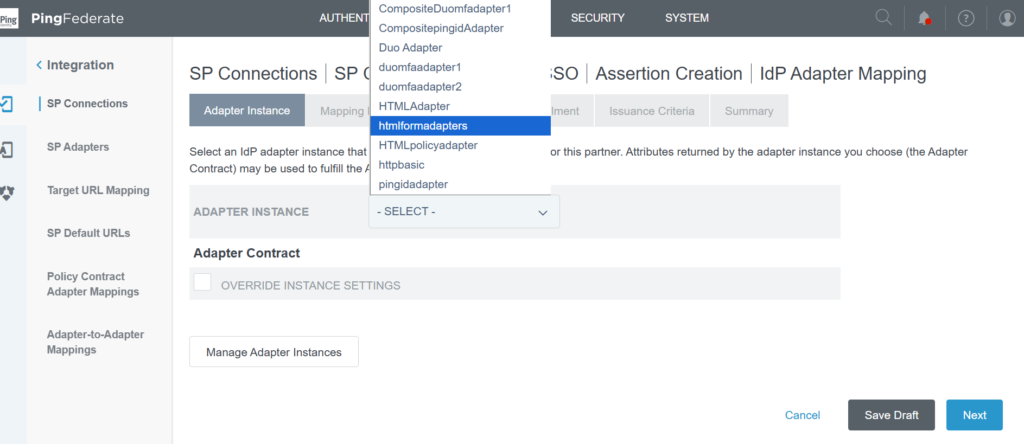This screenshot has width=1024, height=444.
Task: Expand the Adapter Instance select dropdown
Action: tap(464, 212)
